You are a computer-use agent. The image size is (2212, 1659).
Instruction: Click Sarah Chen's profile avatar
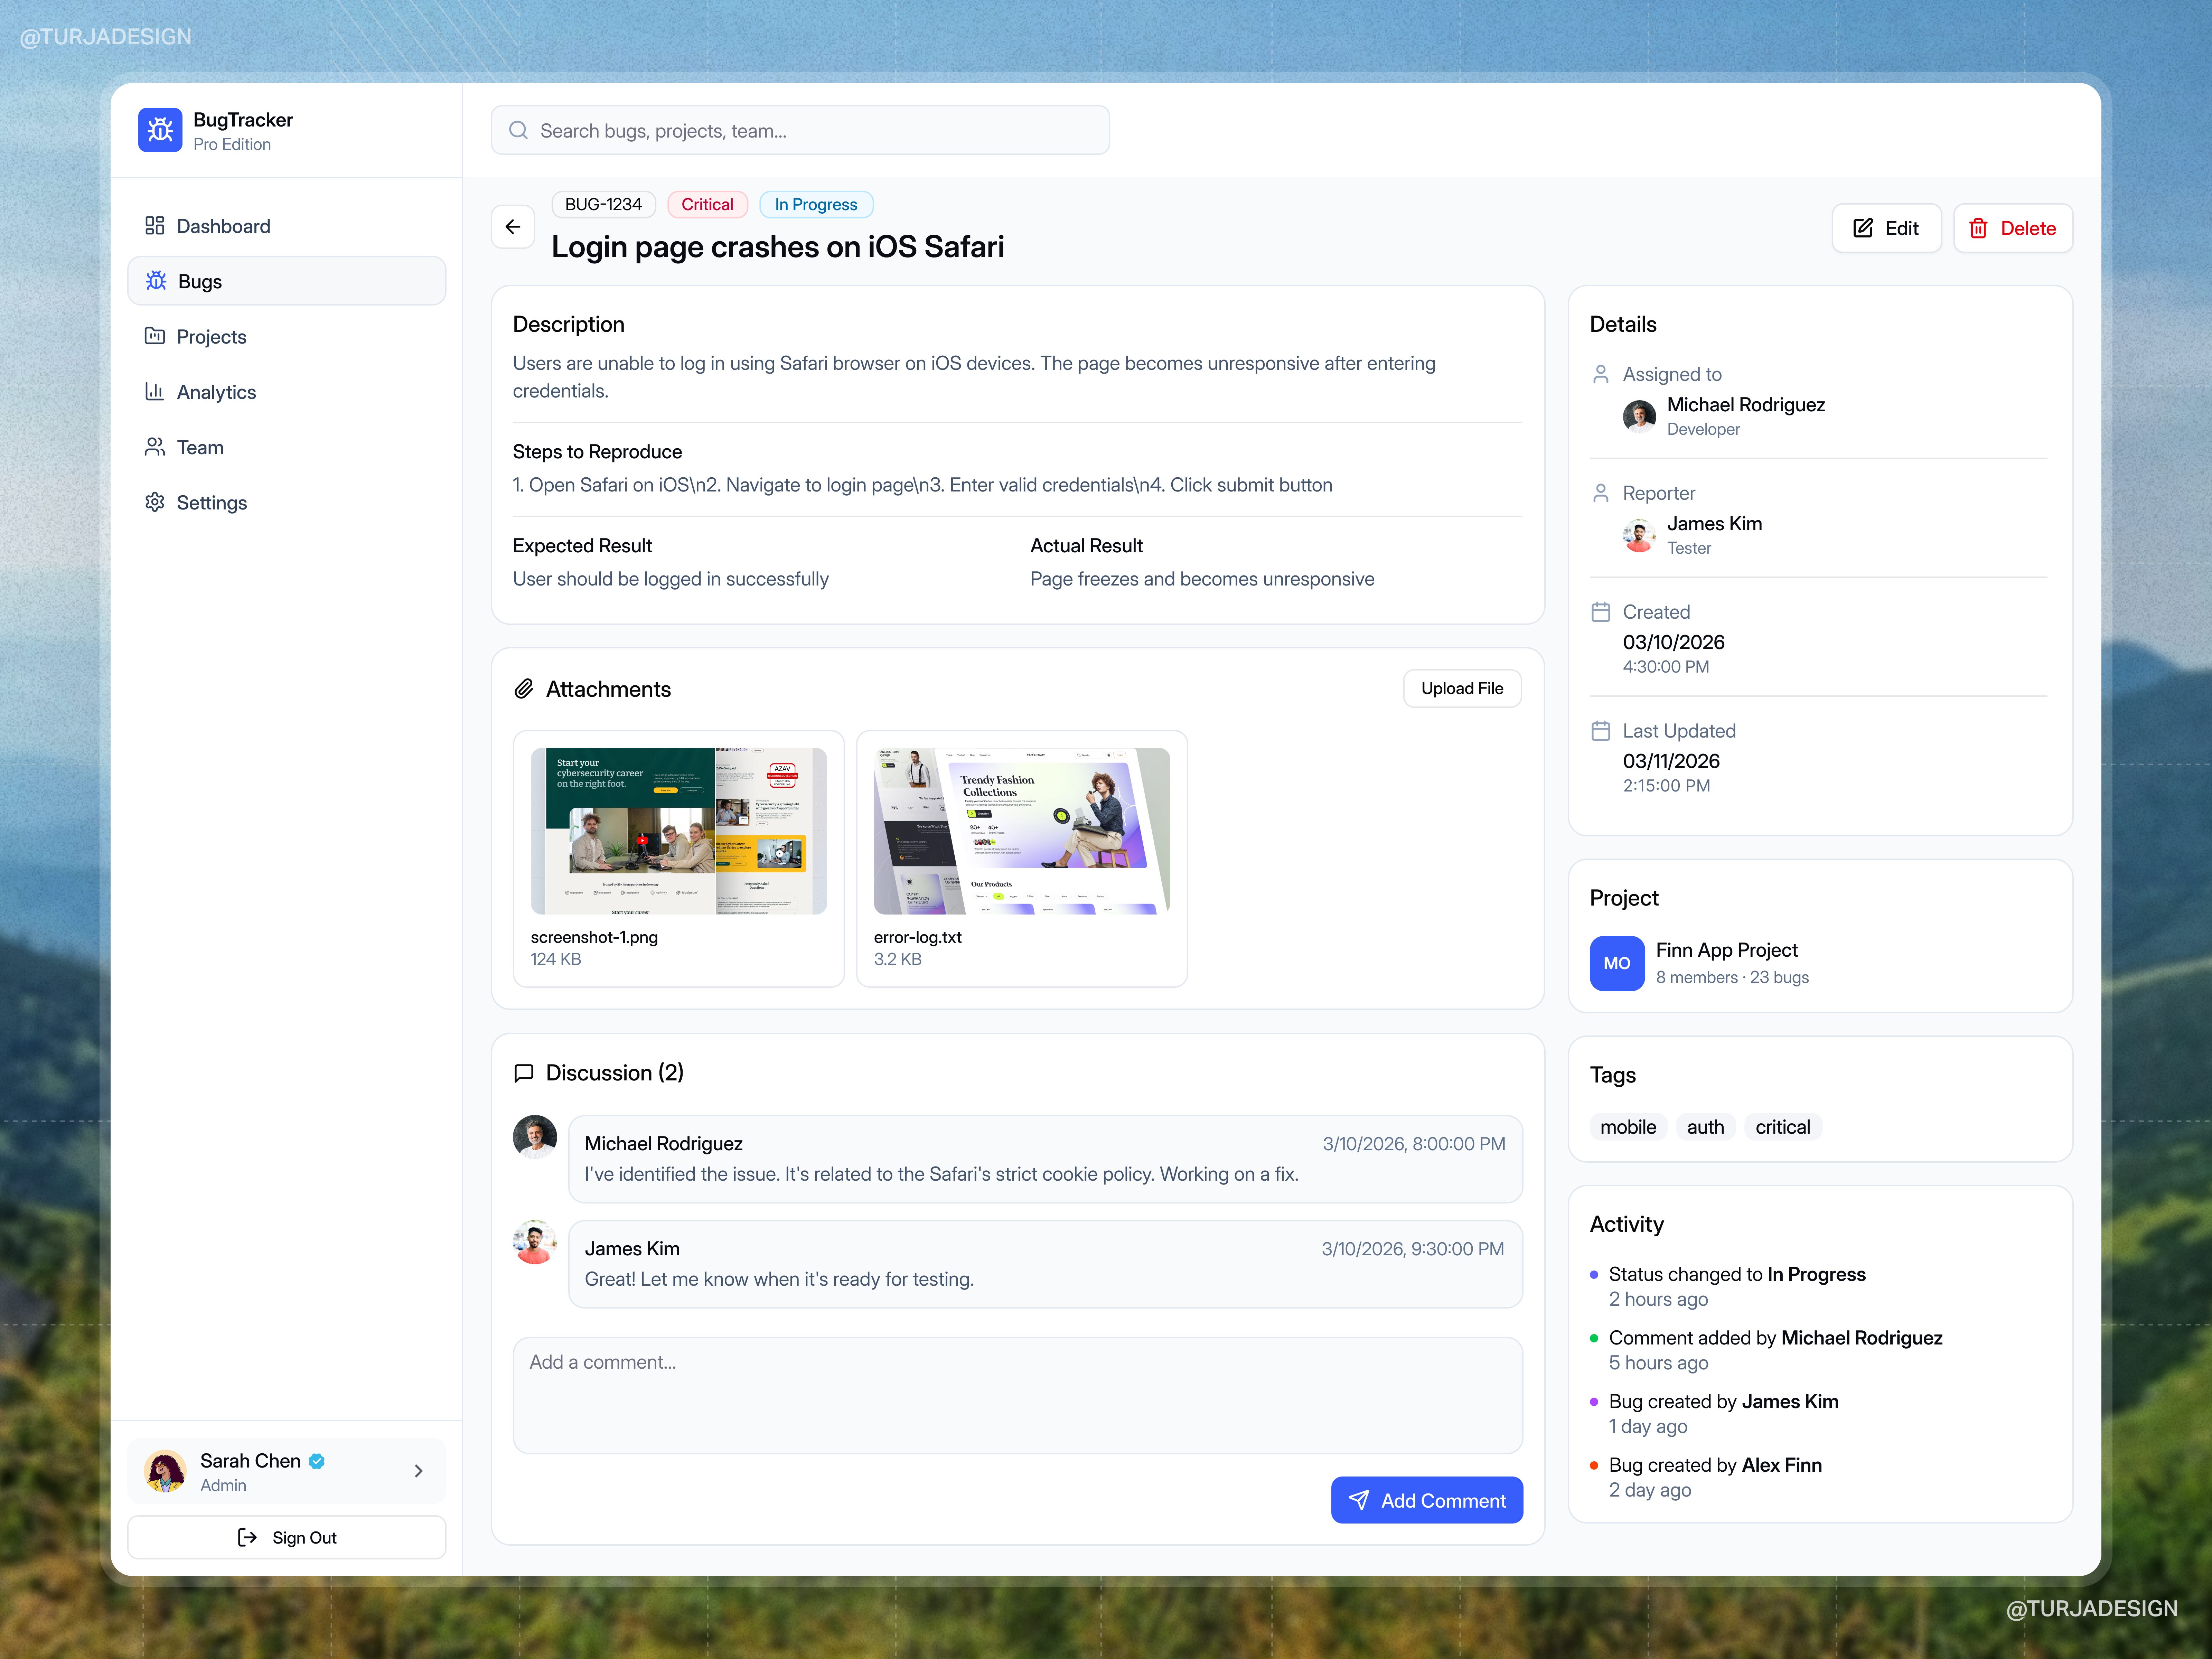point(165,1471)
